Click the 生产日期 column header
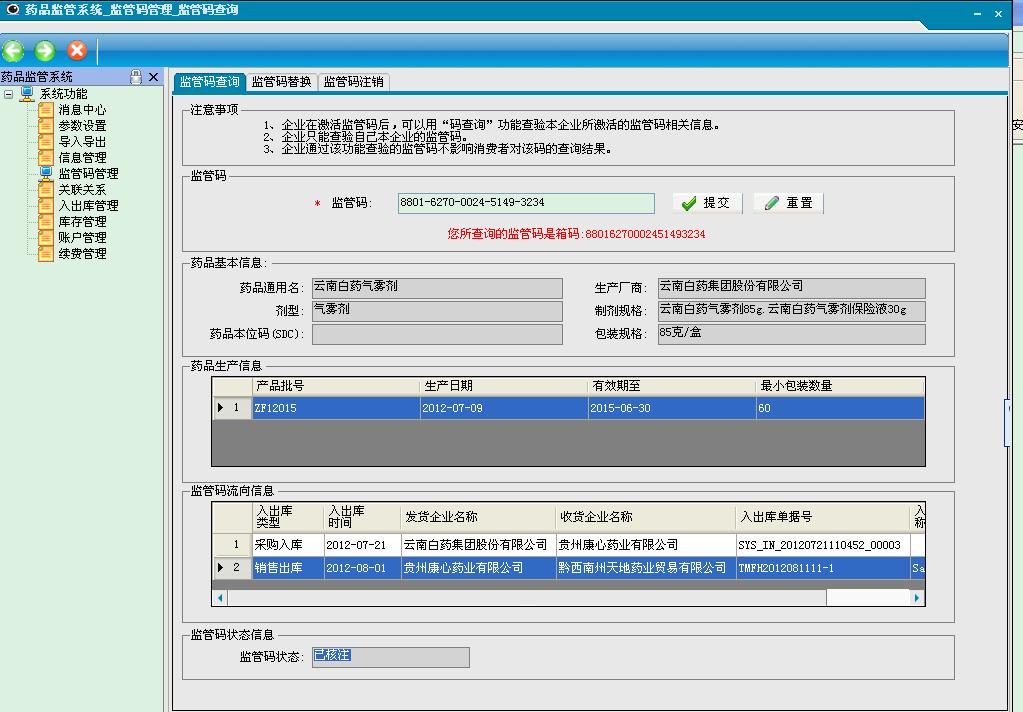 point(504,386)
